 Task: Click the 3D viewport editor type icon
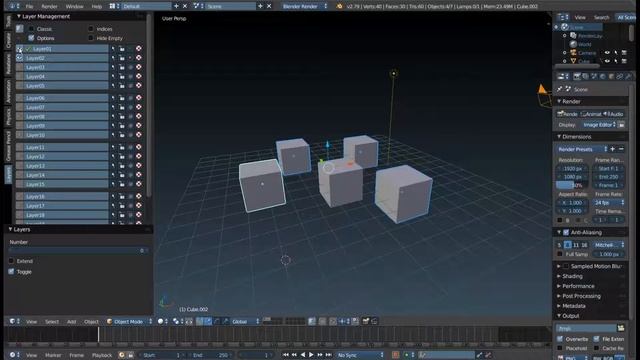pyautogui.click(x=12, y=322)
